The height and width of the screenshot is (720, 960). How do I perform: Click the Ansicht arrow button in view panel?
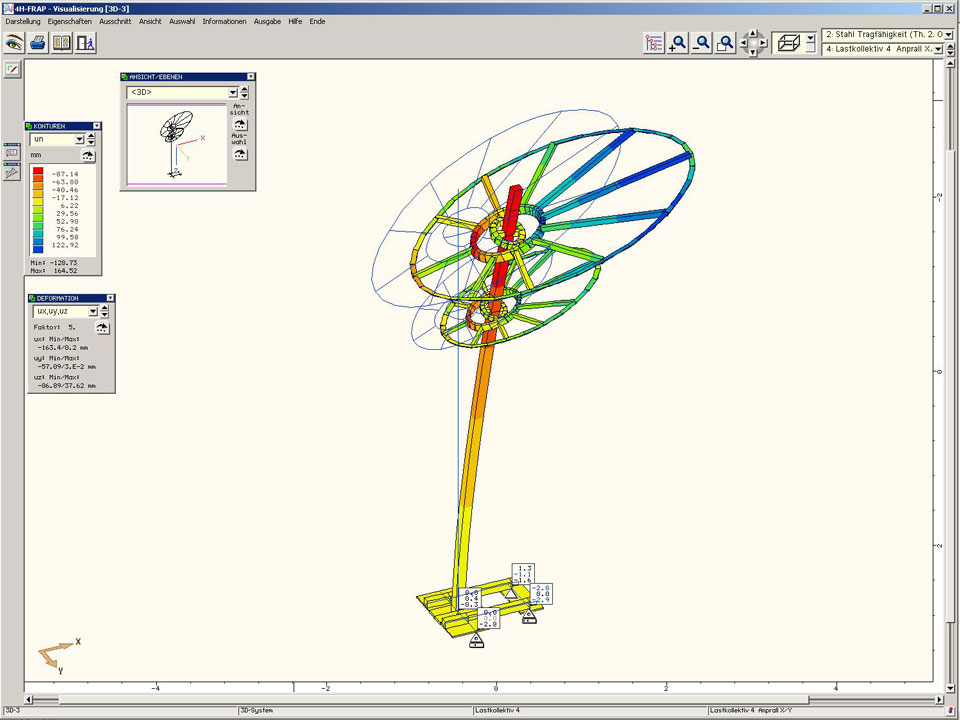[x=240, y=125]
